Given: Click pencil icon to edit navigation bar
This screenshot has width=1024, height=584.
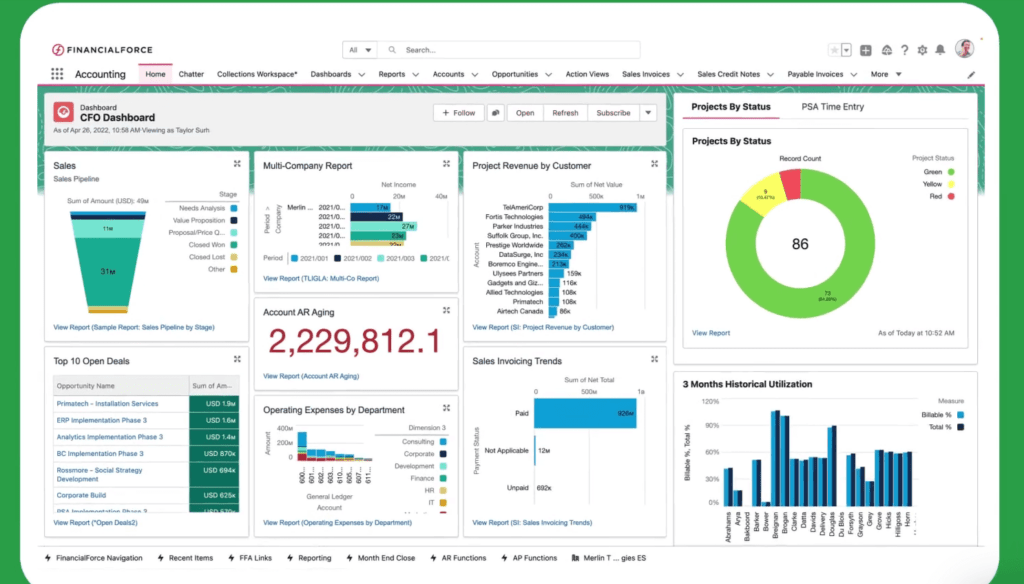Looking at the screenshot, I should tap(971, 75).
